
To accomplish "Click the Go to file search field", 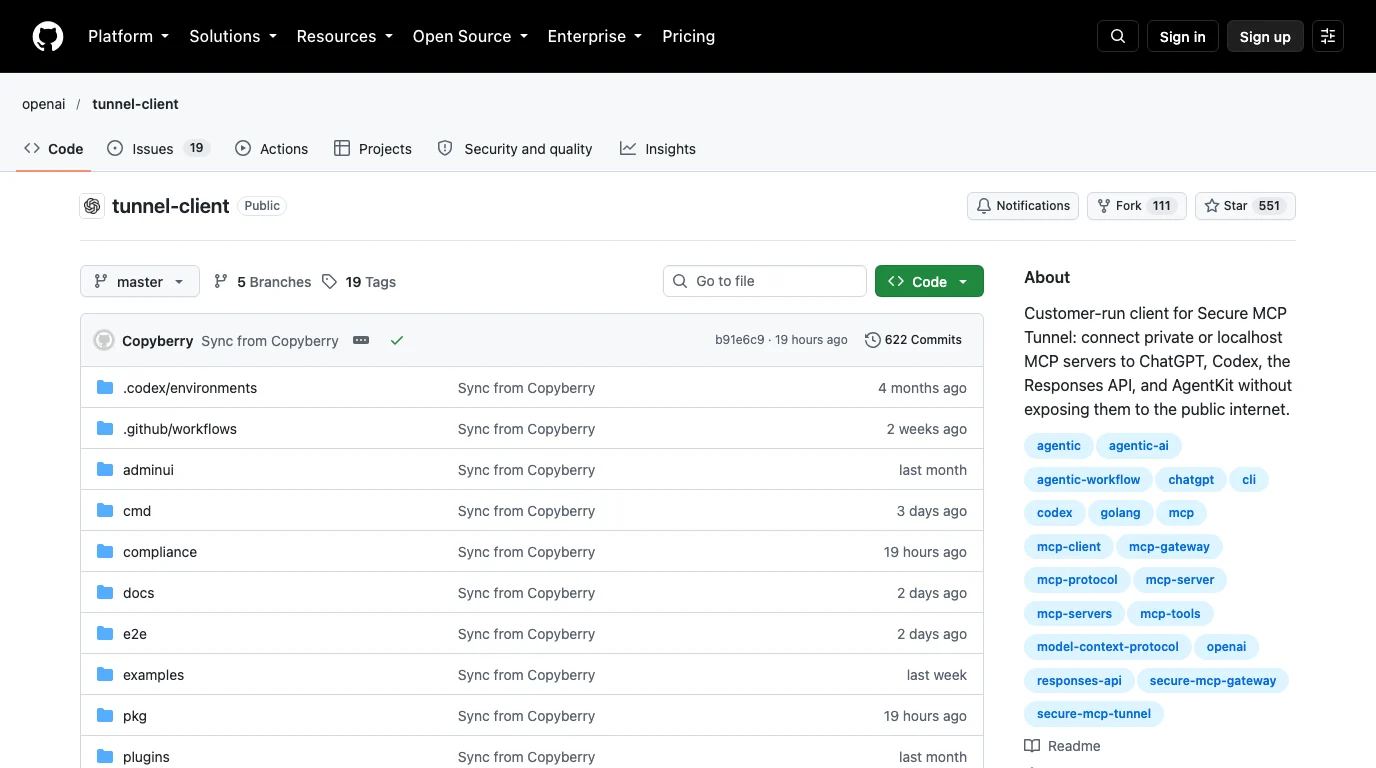I will pyautogui.click(x=765, y=281).
